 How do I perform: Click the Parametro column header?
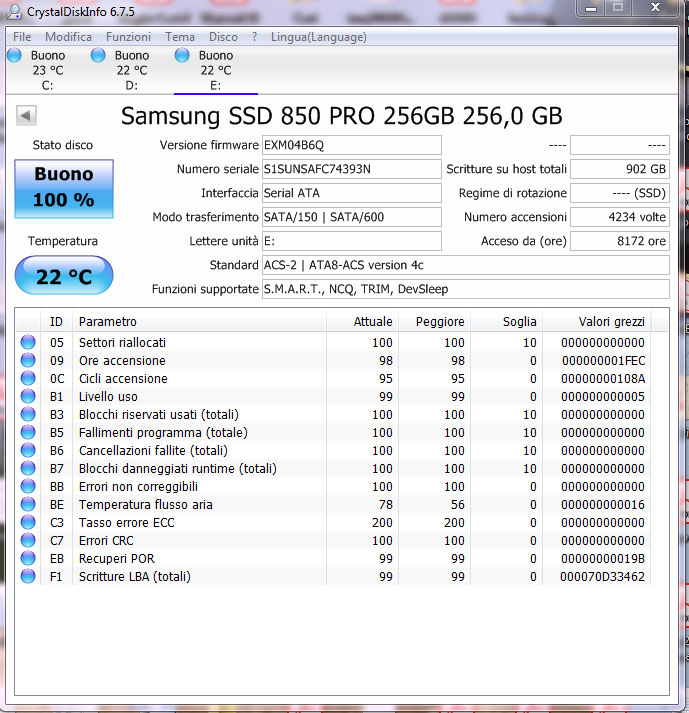coord(199,321)
